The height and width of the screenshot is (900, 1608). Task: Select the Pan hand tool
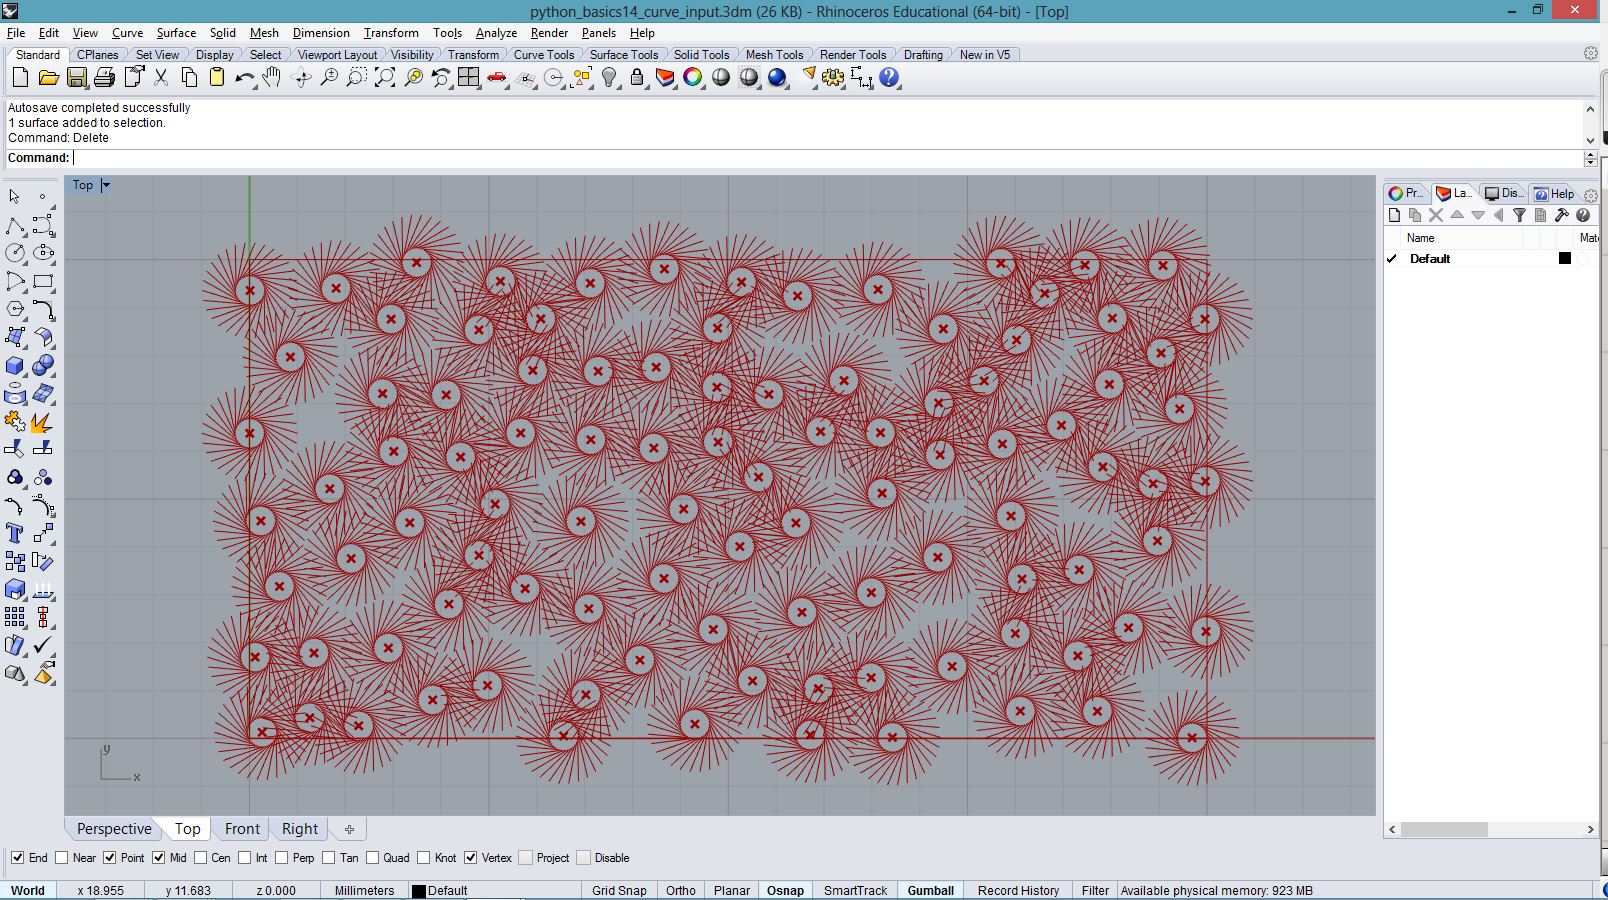click(272, 78)
